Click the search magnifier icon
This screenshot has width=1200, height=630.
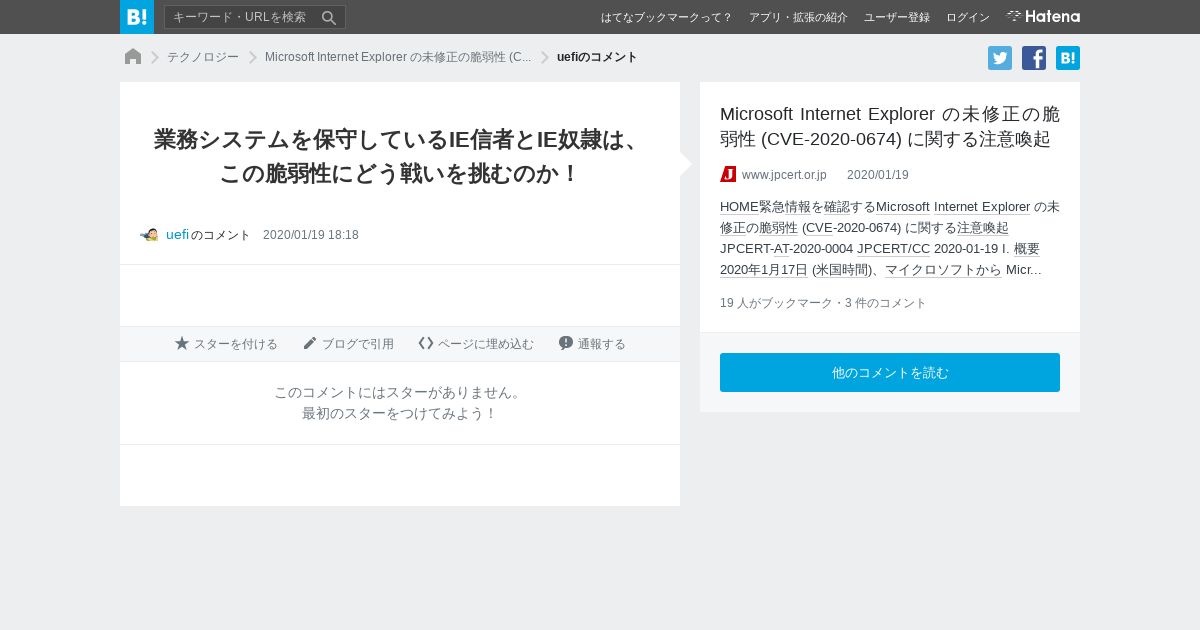pos(328,17)
